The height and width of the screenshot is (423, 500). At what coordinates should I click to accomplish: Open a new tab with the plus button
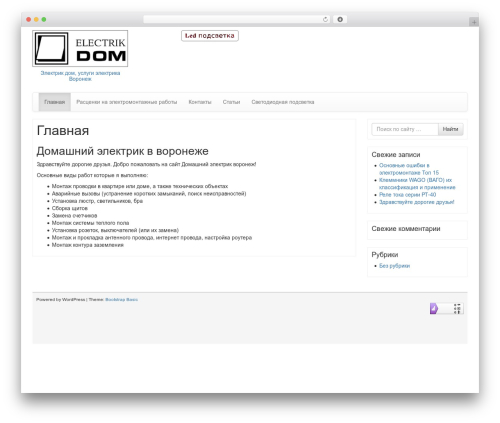(x=474, y=22)
